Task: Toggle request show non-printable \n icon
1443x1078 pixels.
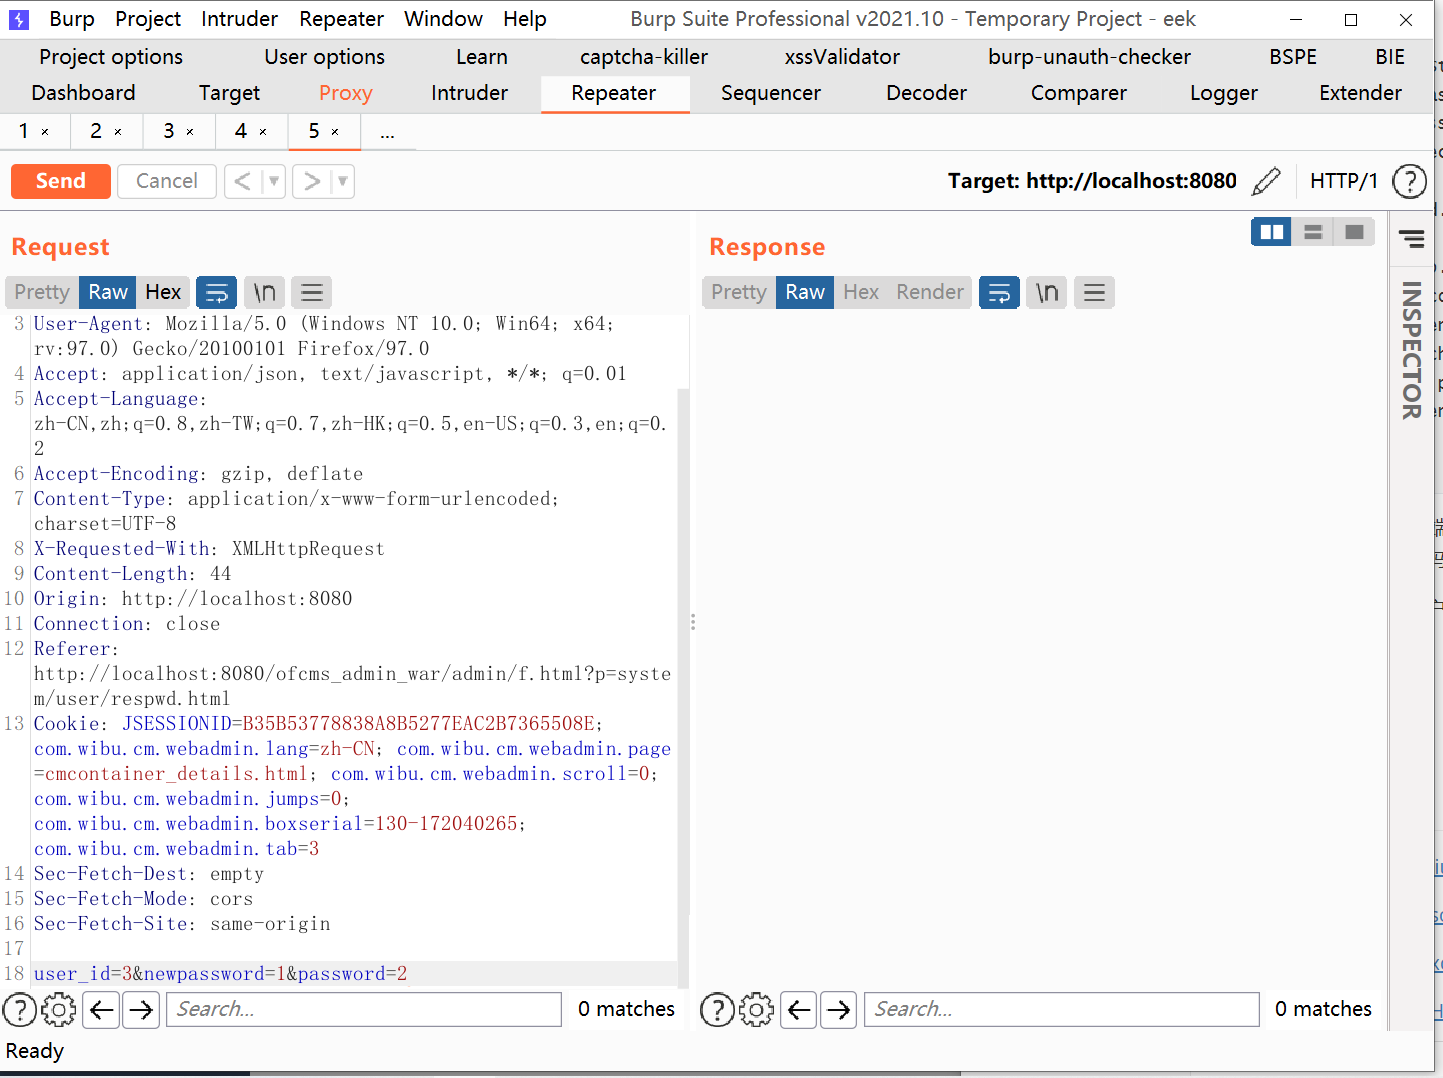Action: point(264,292)
